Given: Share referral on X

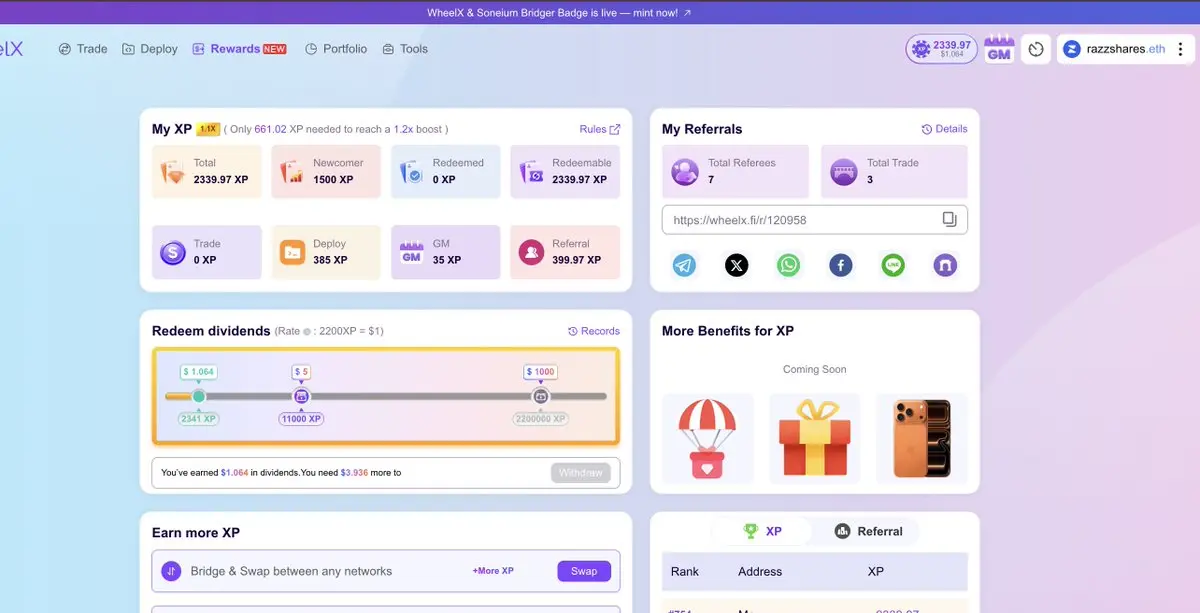Looking at the screenshot, I should point(736,265).
